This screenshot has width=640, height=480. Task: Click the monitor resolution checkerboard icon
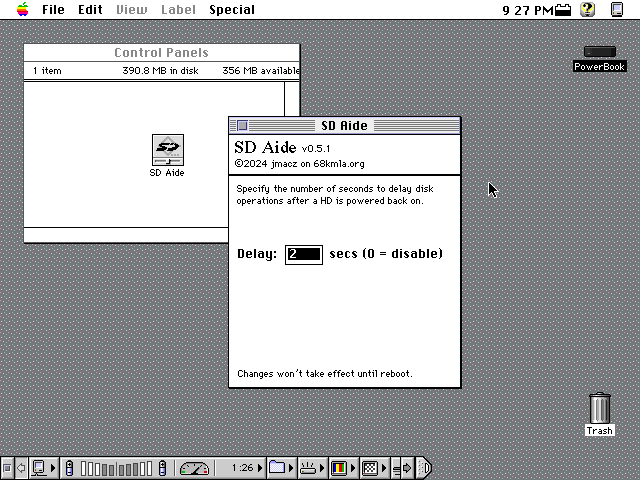click(x=370, y=468)
